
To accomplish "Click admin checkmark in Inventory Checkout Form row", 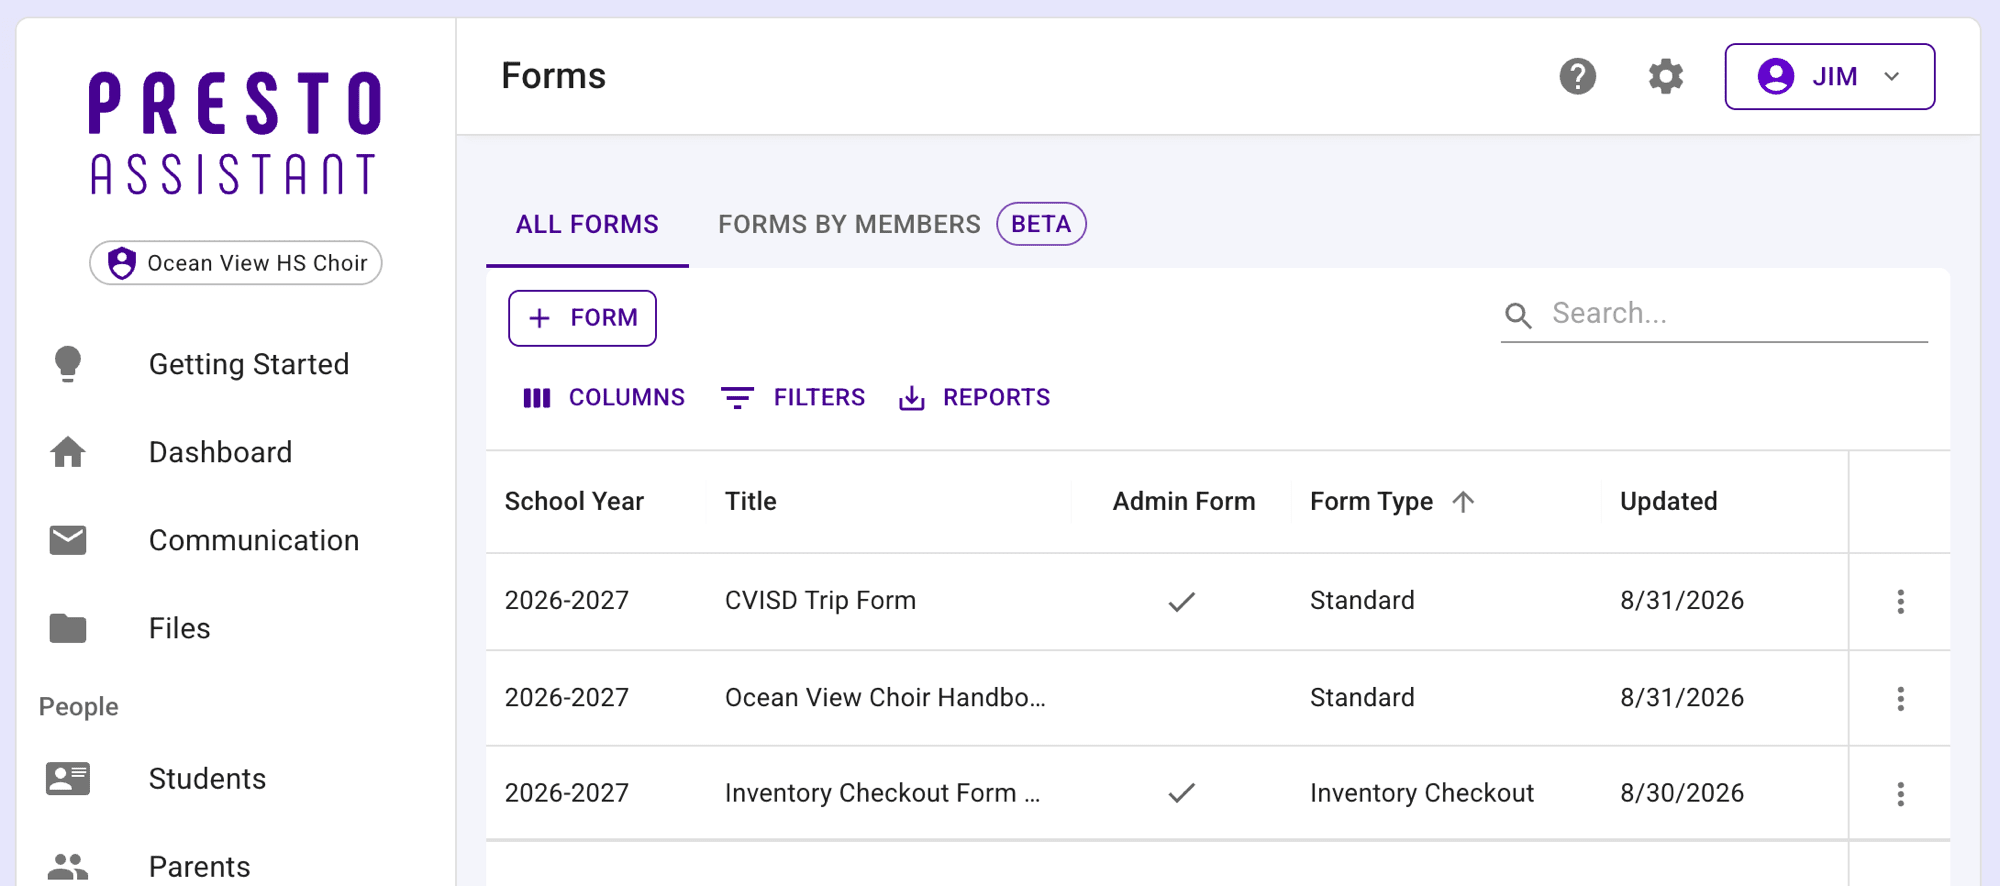I will click(x=1182, y=793).
